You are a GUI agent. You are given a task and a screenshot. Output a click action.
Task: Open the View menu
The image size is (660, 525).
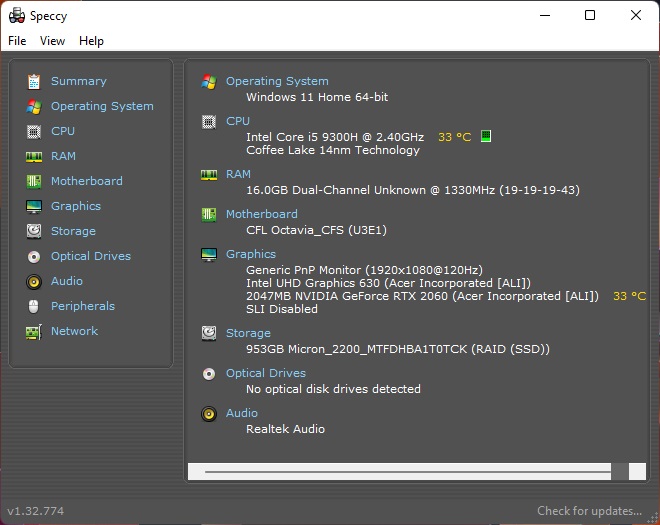coord(52,41)
